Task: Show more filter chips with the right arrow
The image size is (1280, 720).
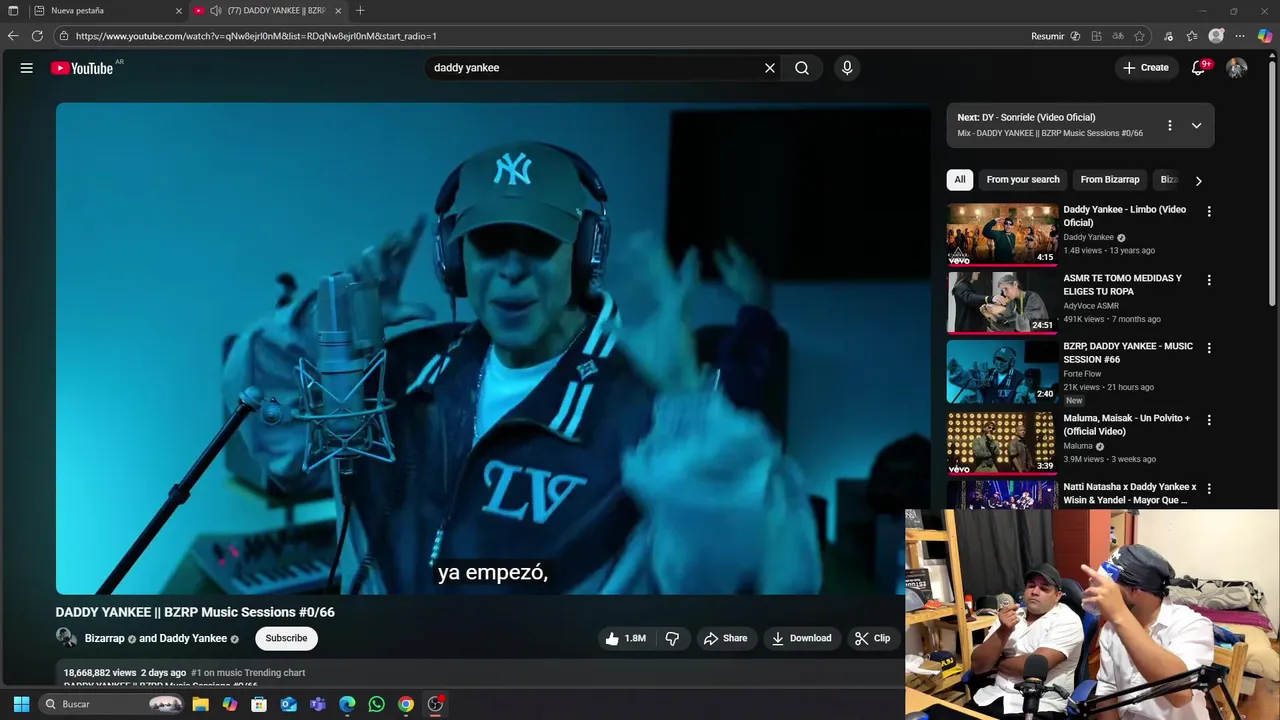Action: [1198, 181]
